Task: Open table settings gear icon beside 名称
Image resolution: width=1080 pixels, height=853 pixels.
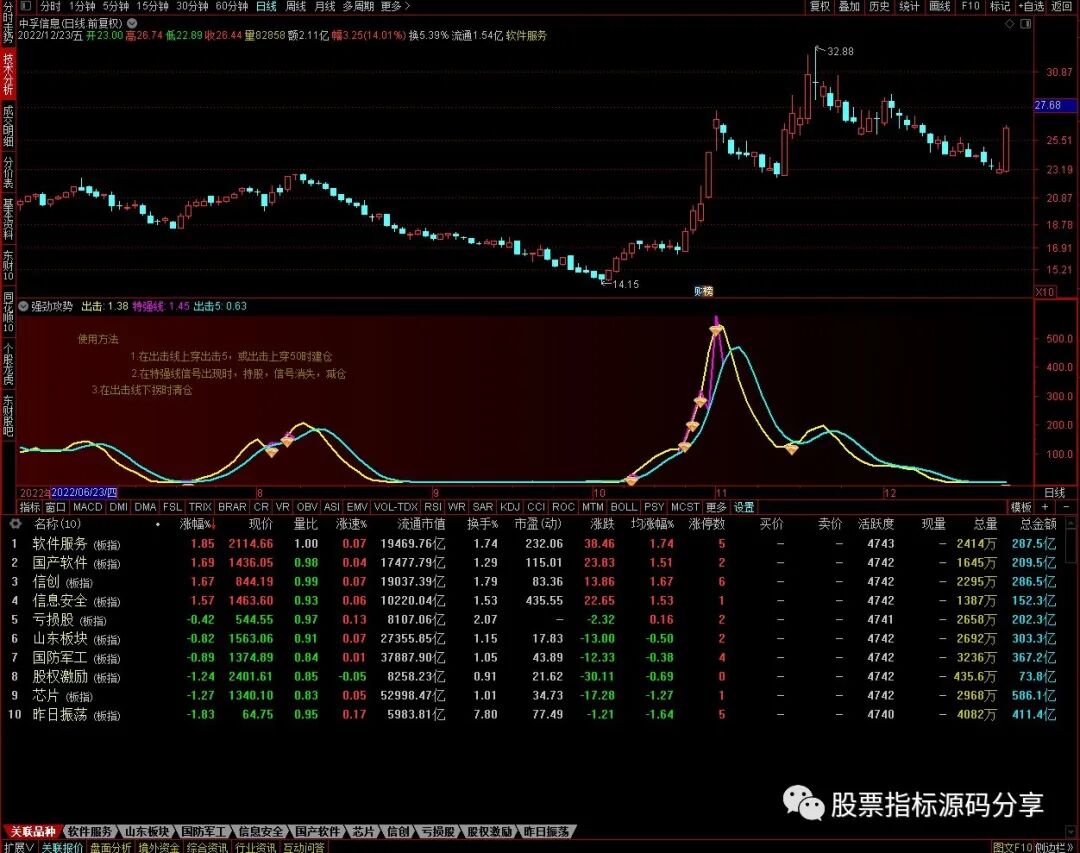Action: [14, 524]
